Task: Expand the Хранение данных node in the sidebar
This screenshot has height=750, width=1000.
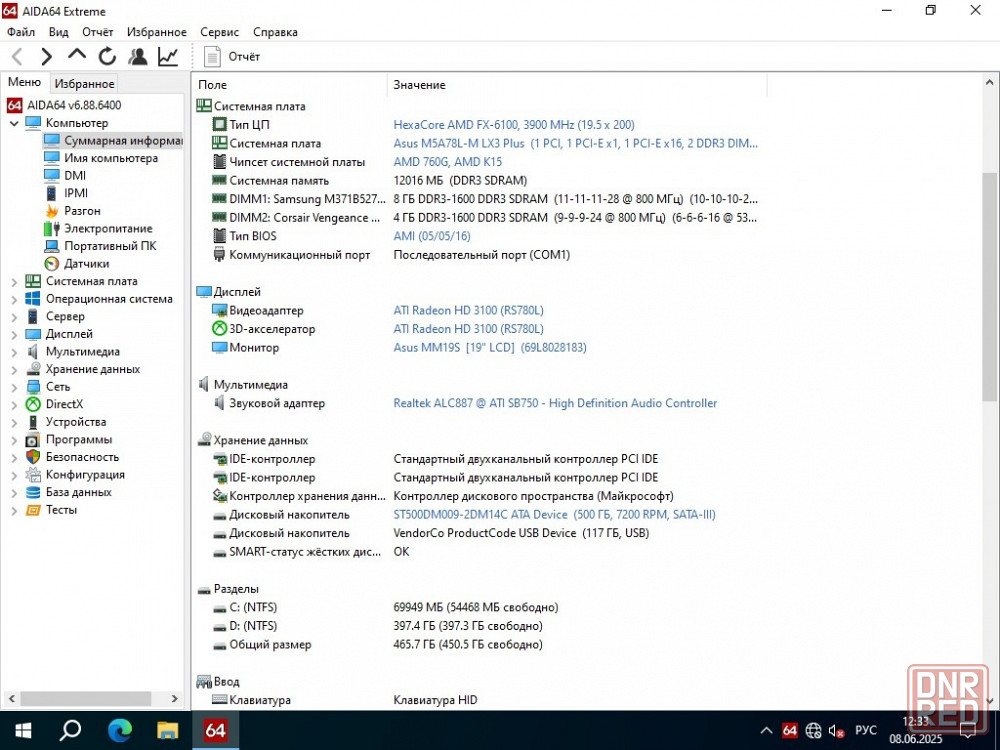Action: (14, 369)
